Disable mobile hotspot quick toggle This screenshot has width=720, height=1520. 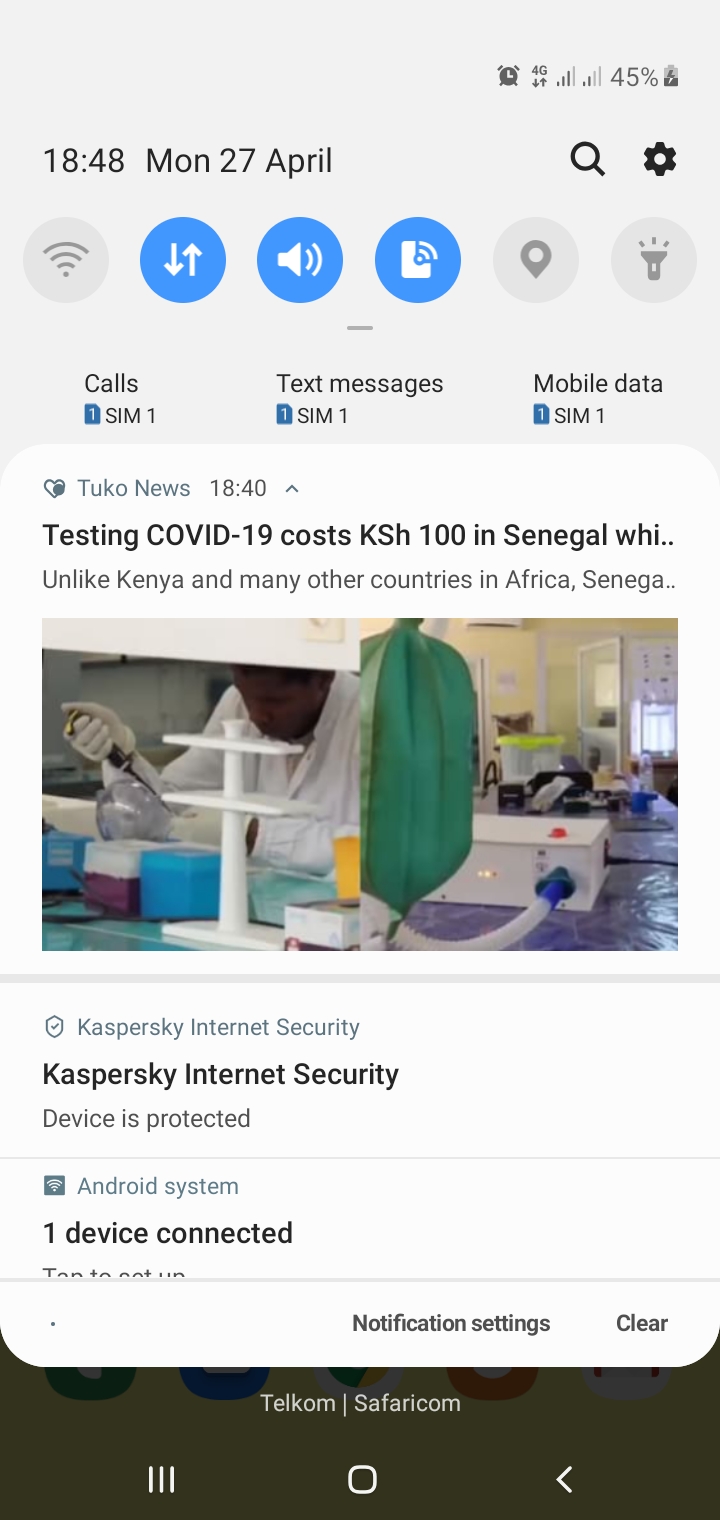[x=418, y=260]
